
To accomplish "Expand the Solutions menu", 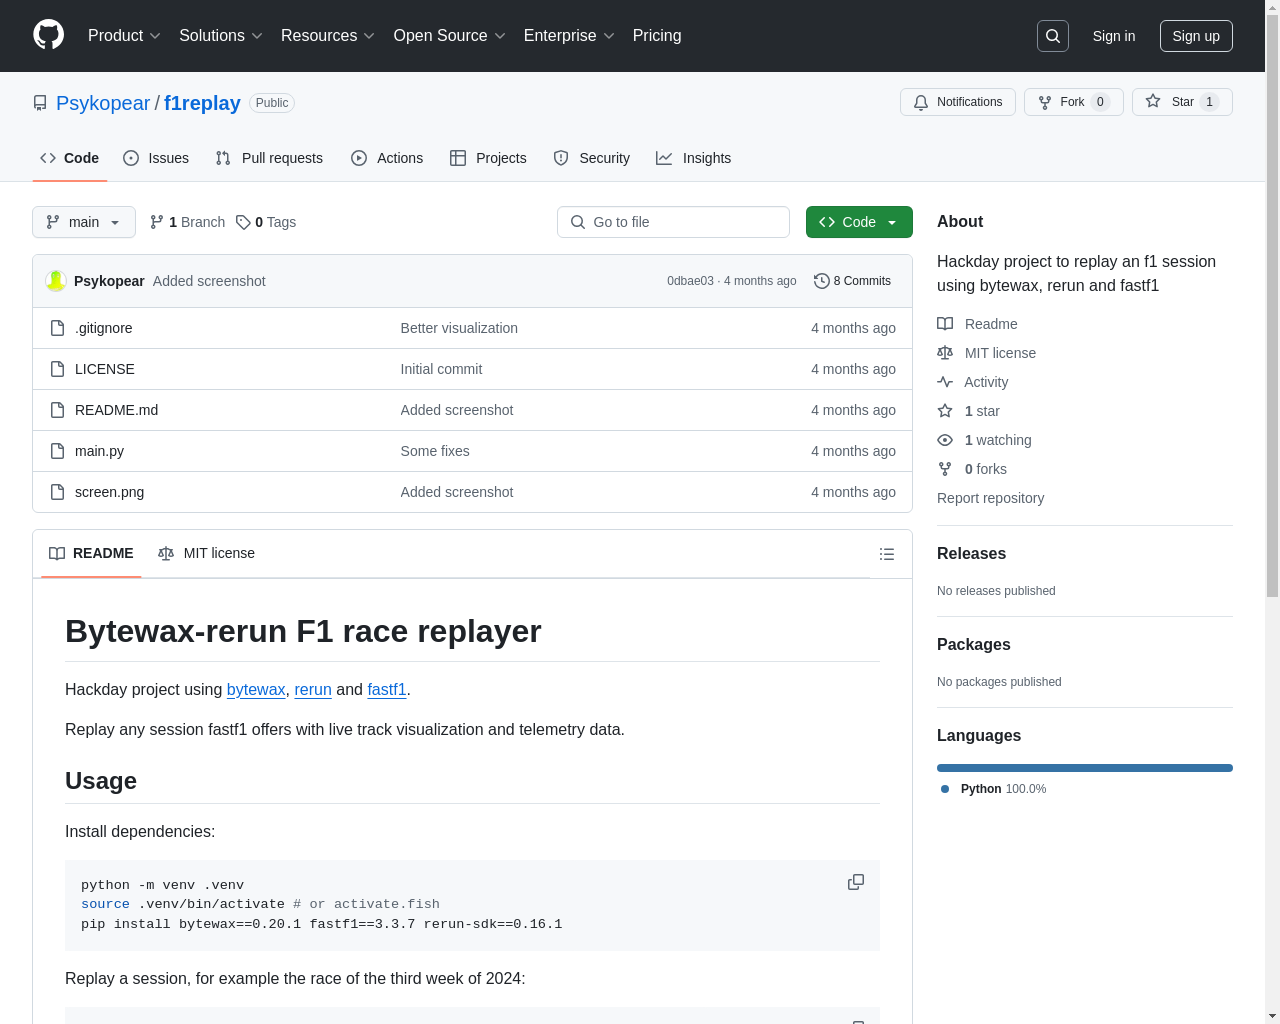I will (x=221, y=35).
